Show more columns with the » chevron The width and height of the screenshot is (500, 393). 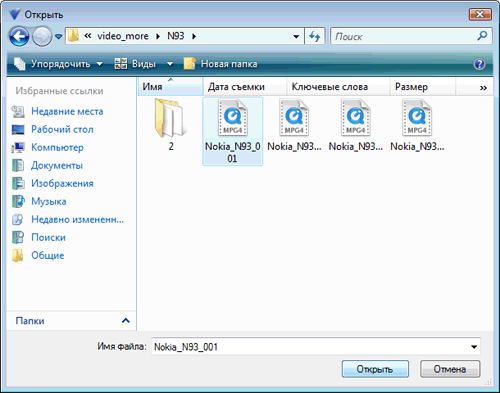483,87
